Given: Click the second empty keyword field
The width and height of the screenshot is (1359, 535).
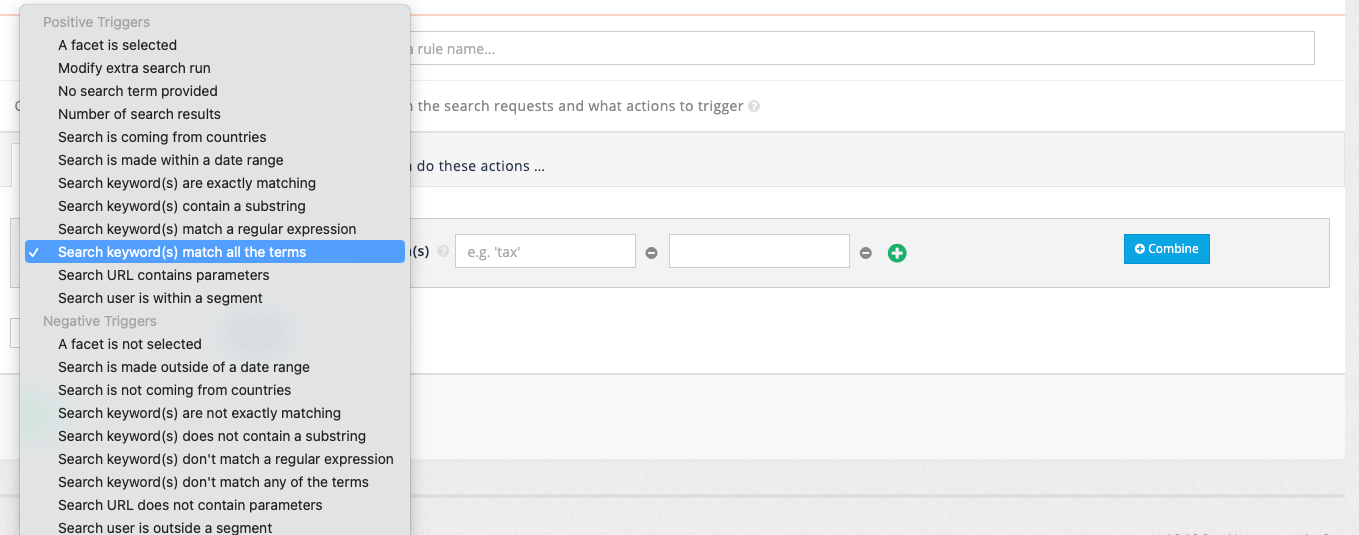Looking at the screenshot, I should tap(759, 251).
